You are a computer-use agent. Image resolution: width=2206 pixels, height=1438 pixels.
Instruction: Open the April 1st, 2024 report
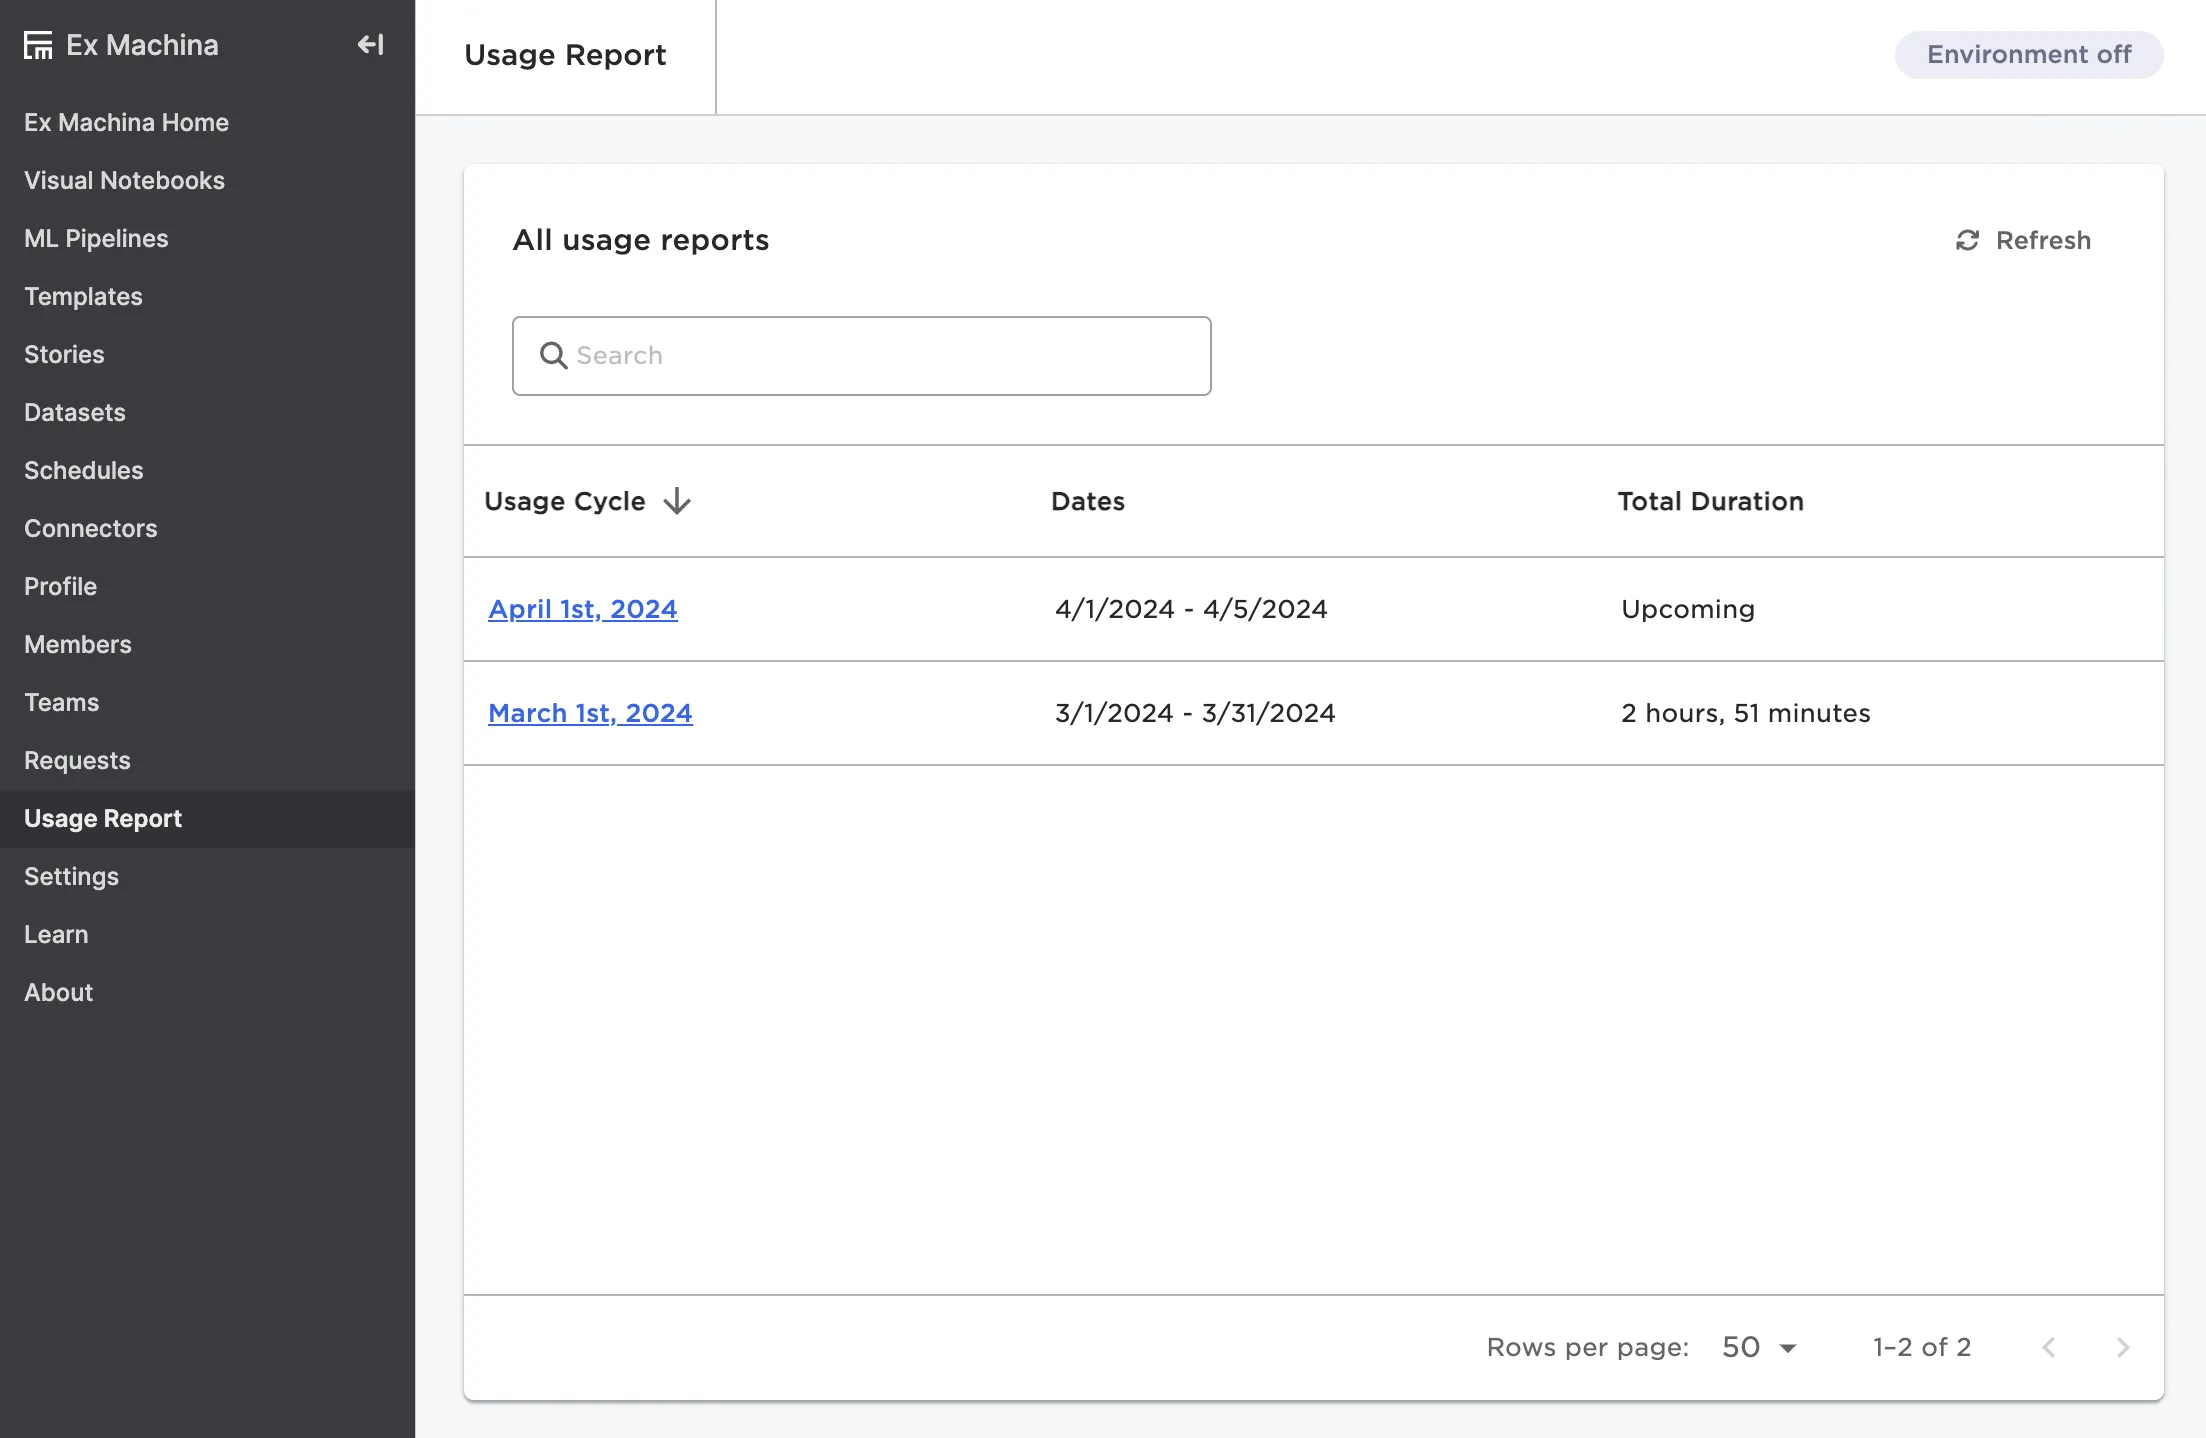pyautogui.click(x=582, y=609)
